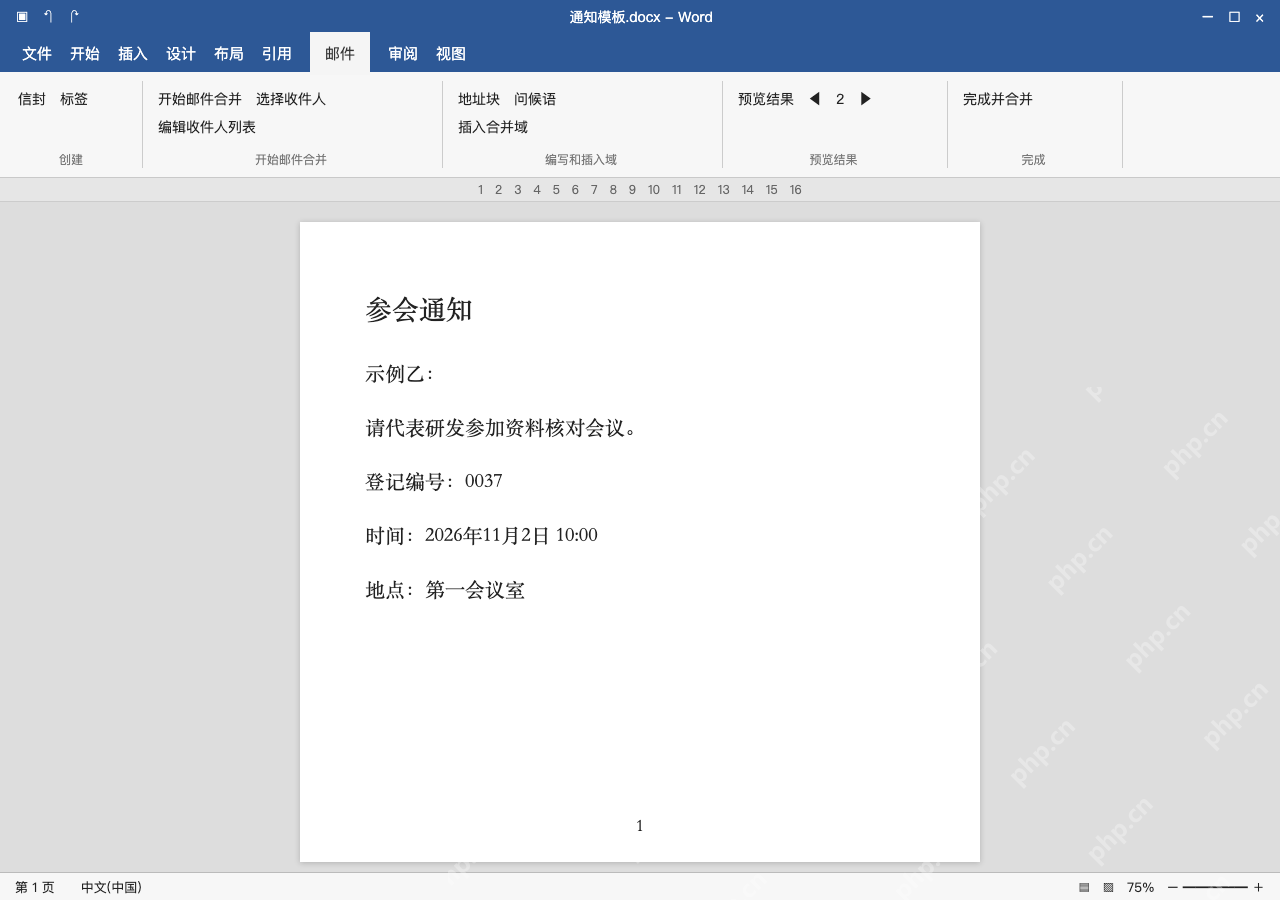The height and width of the screenshot is (900, 1280).
Task: Go to the previous record in preview results
Action: click(814, 99)
